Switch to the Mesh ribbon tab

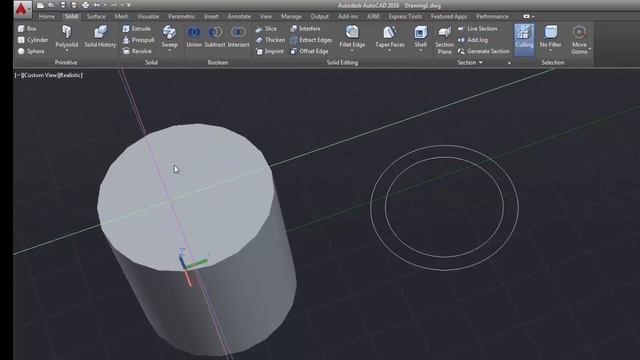click(x=121, y=16)
